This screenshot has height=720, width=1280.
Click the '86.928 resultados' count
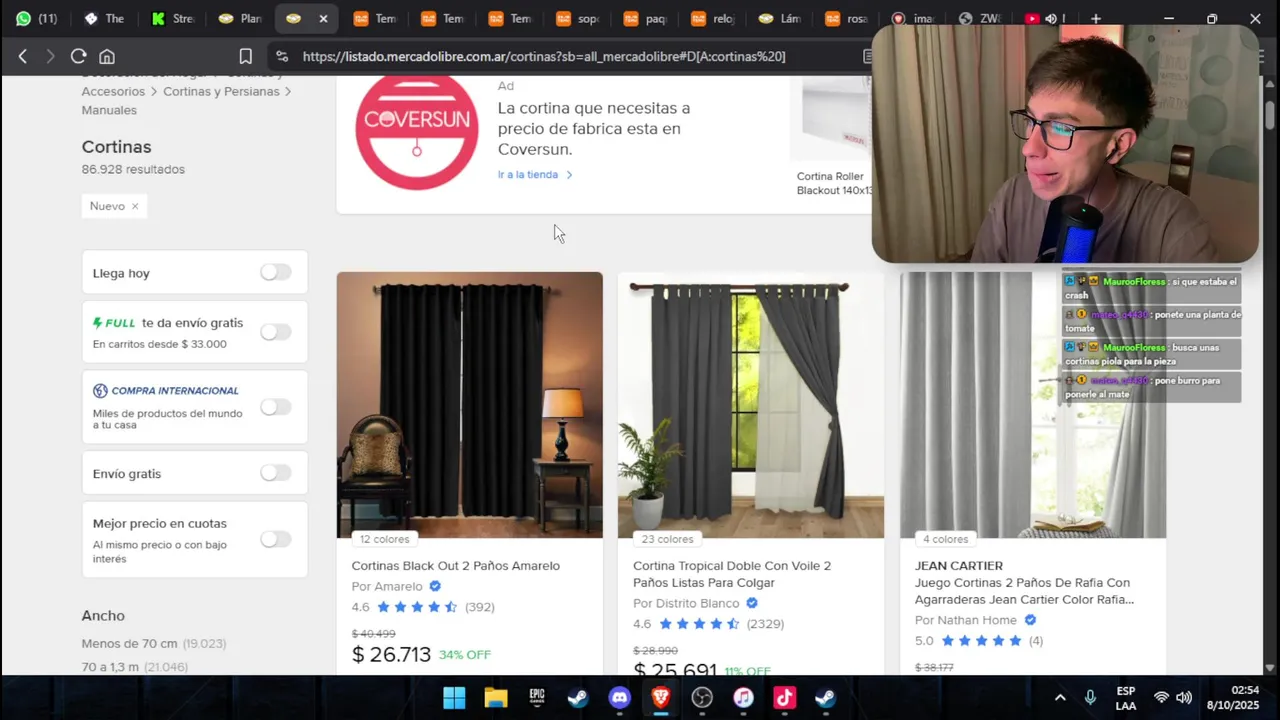[133, 170]
